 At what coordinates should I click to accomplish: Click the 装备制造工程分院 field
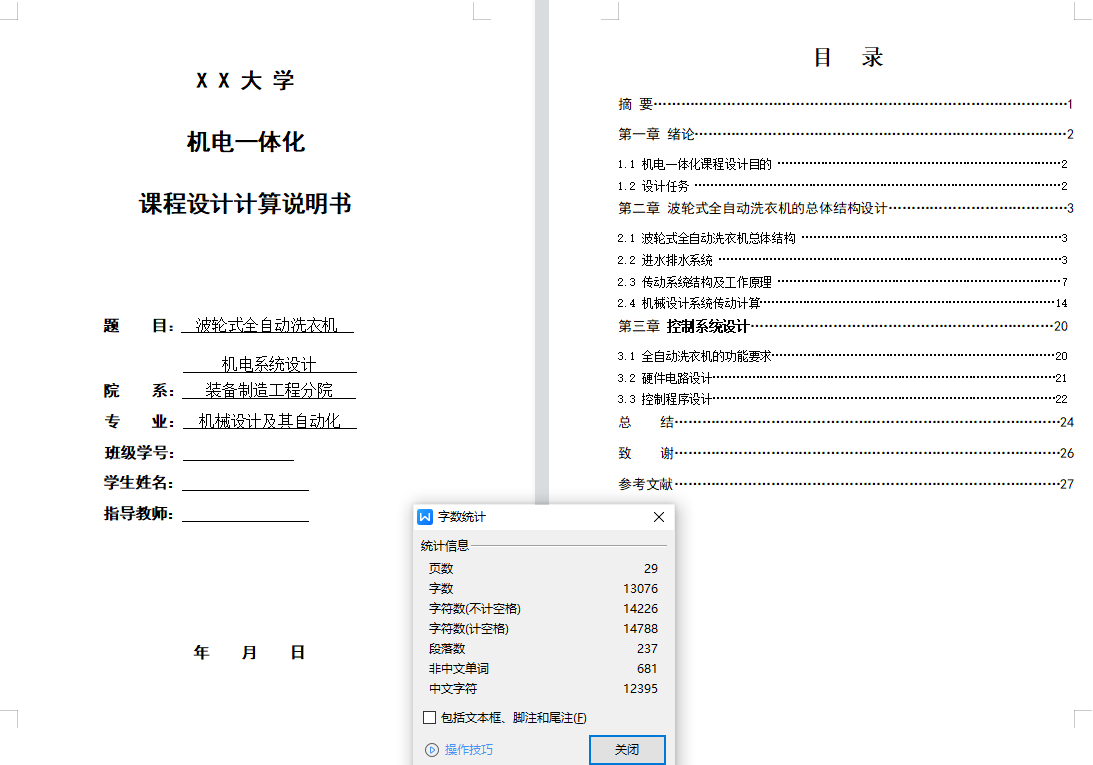click(x=269, y=390)
